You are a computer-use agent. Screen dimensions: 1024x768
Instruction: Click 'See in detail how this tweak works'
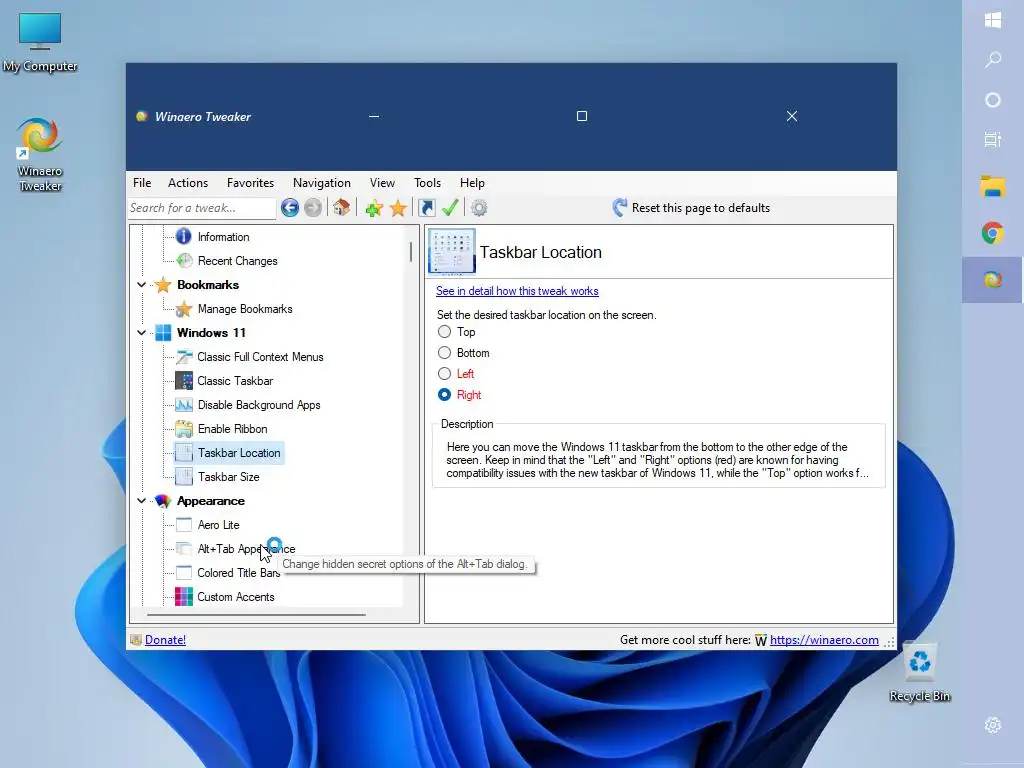click(517, 291)
